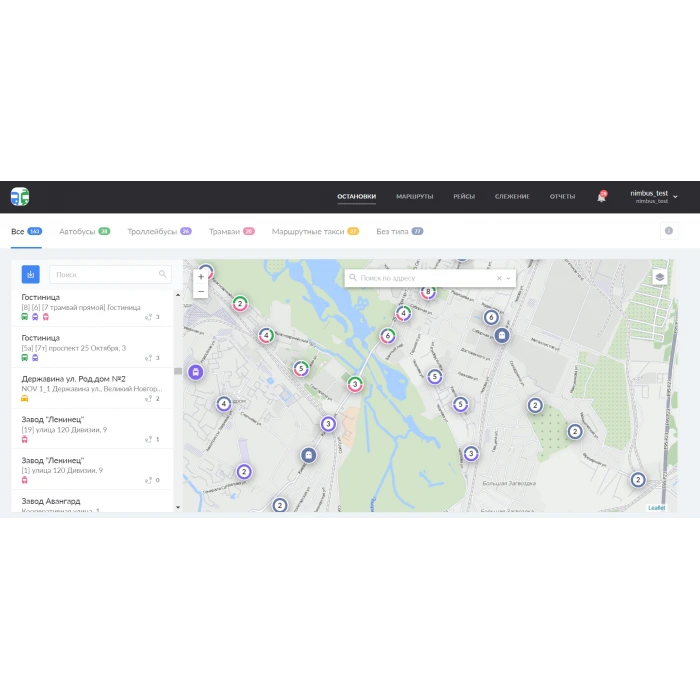Viewport: 700px width, 700px height.
Task: Open the Отчеты section
Action: (x=562, y=197)
